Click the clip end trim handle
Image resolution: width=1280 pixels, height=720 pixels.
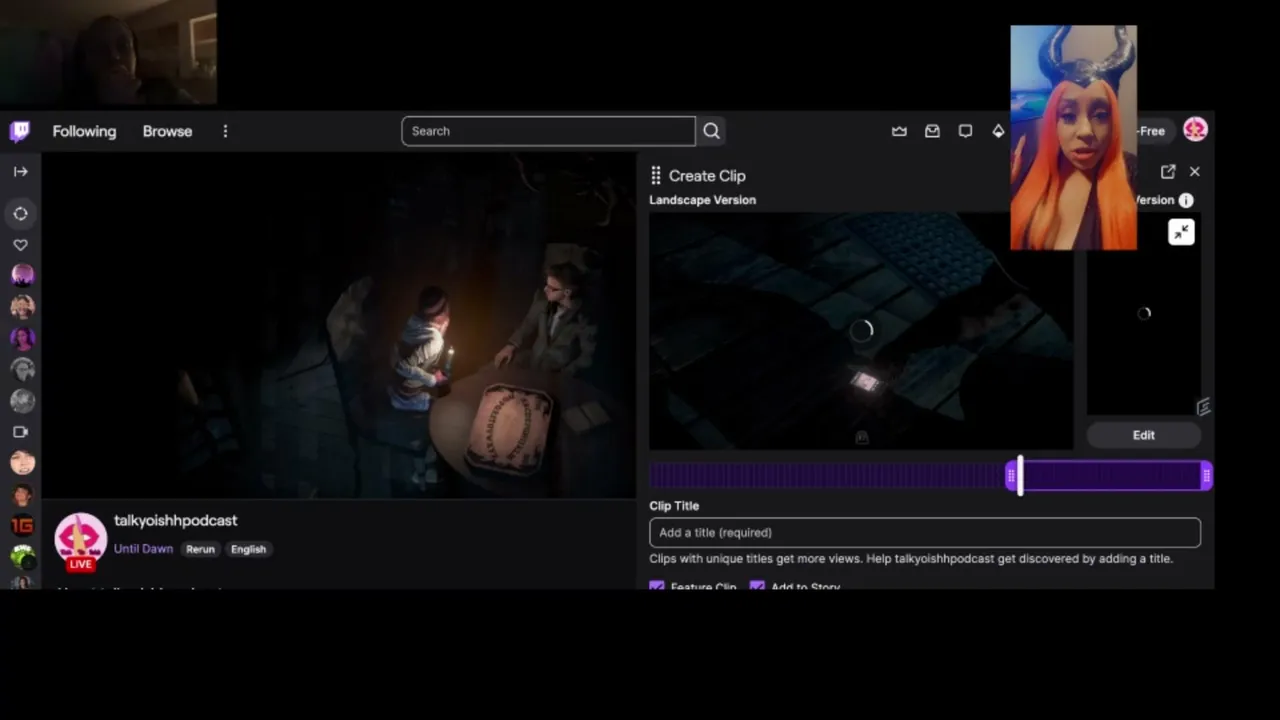(x=1207, y=476)
